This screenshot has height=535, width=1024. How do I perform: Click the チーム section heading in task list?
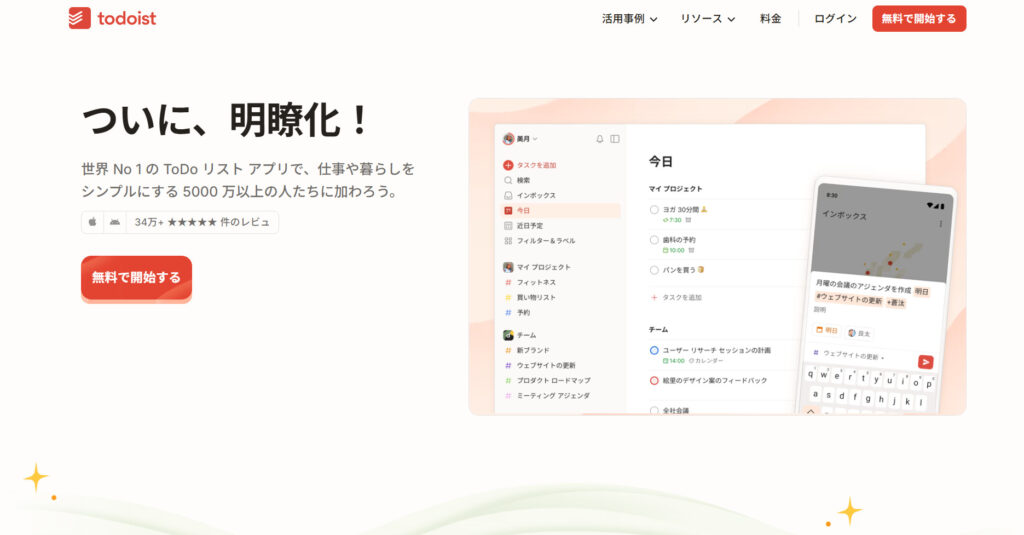pyautogui.click(x=658, y=329)
